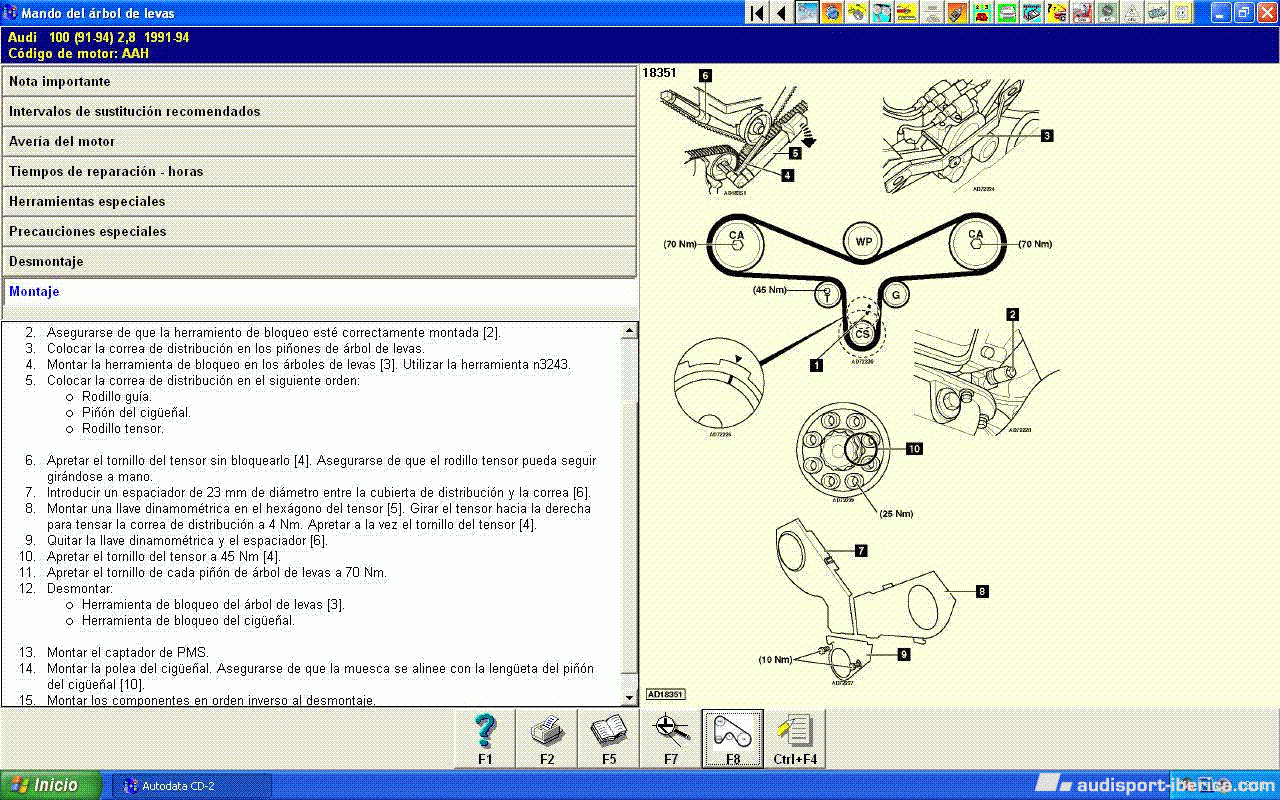
Task: Print the page with F2 printer icon
Action: [547, 739]
